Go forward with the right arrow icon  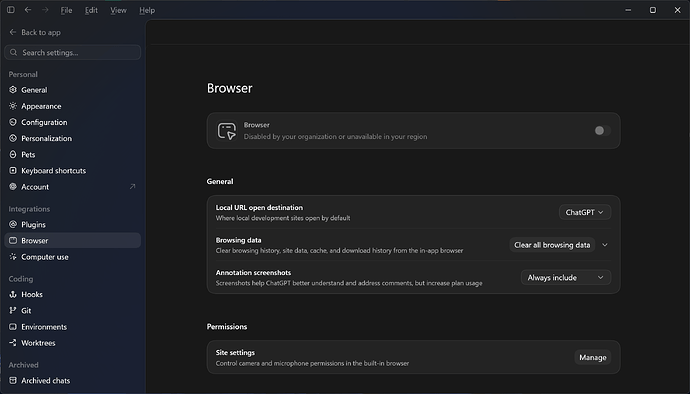tap(45, 10)
